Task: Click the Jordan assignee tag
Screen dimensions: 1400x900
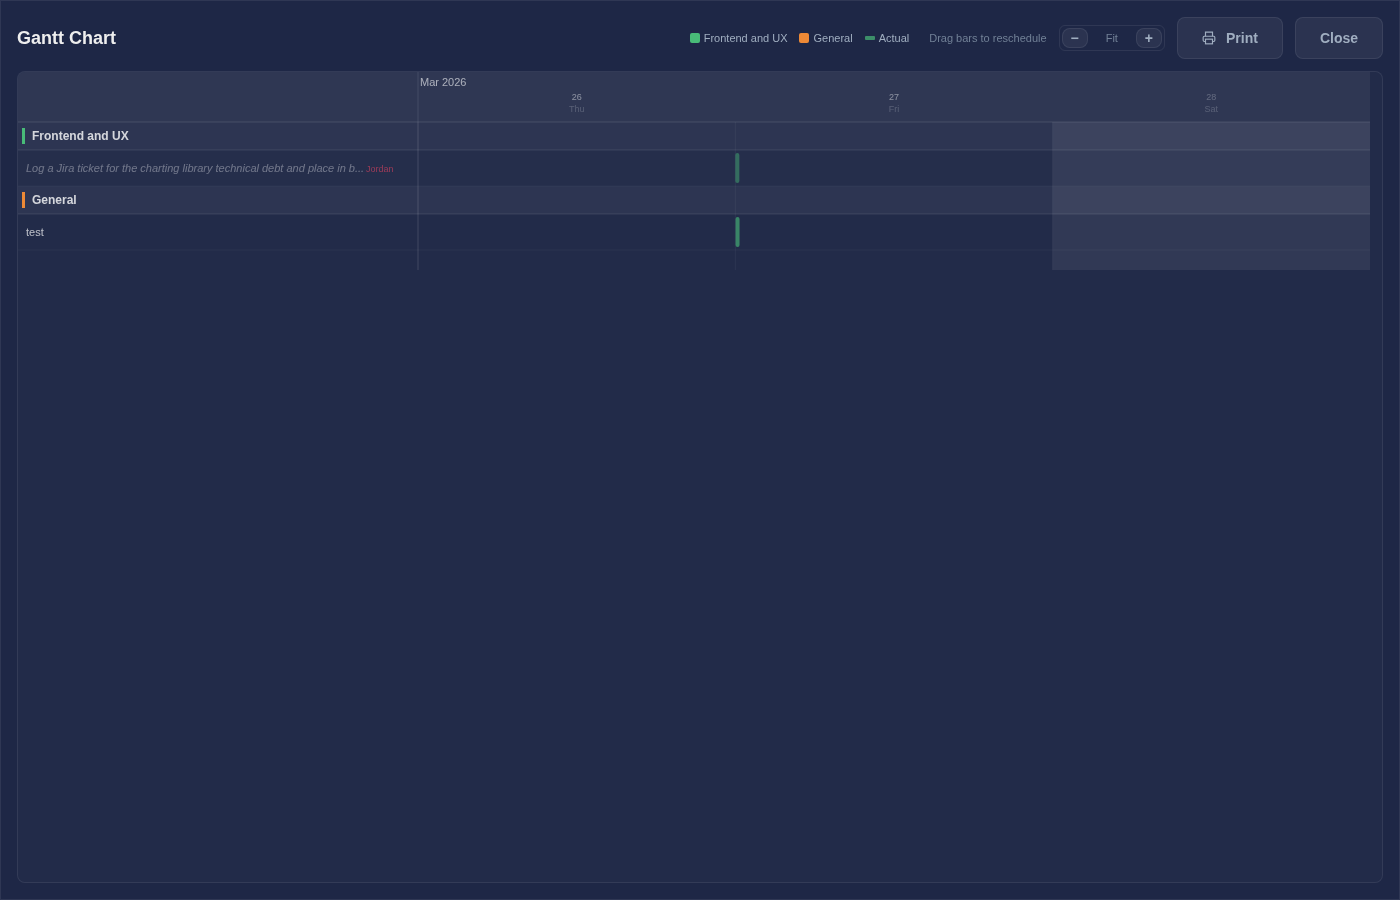Action: tap(380, 169)
